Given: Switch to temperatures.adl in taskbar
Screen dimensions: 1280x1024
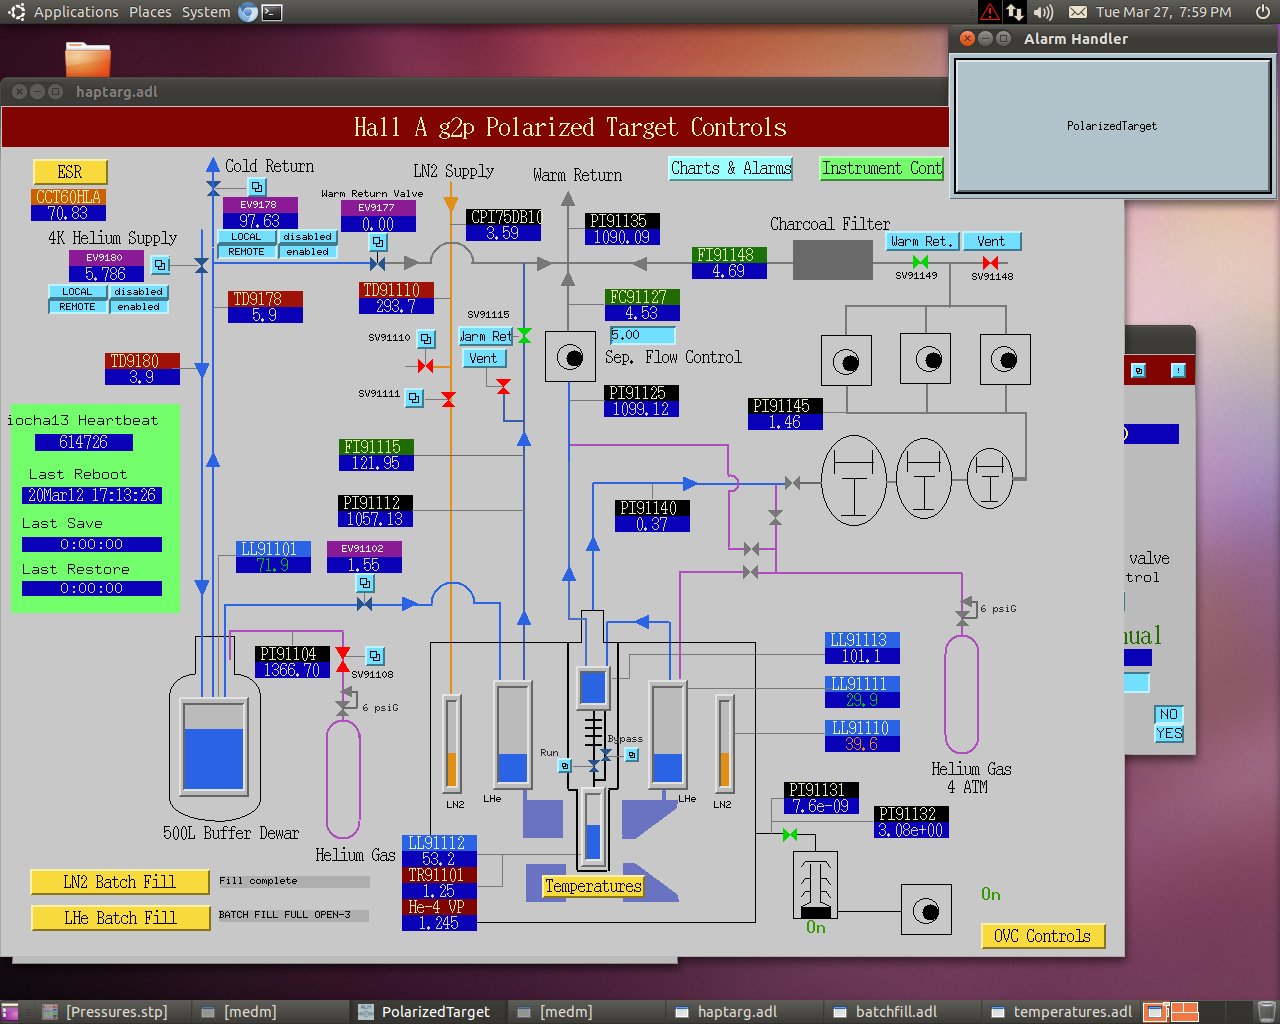Looking at the screenshot, I should [x=1060, y=1012].
